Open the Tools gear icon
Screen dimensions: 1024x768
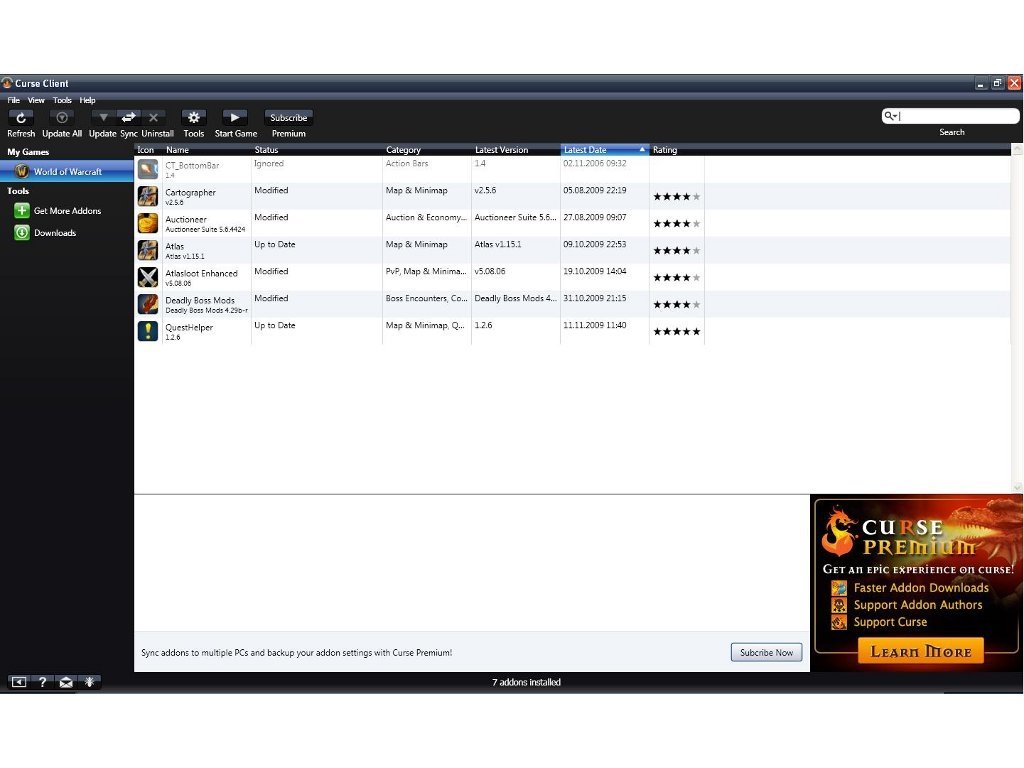click(x=193, y=118)
